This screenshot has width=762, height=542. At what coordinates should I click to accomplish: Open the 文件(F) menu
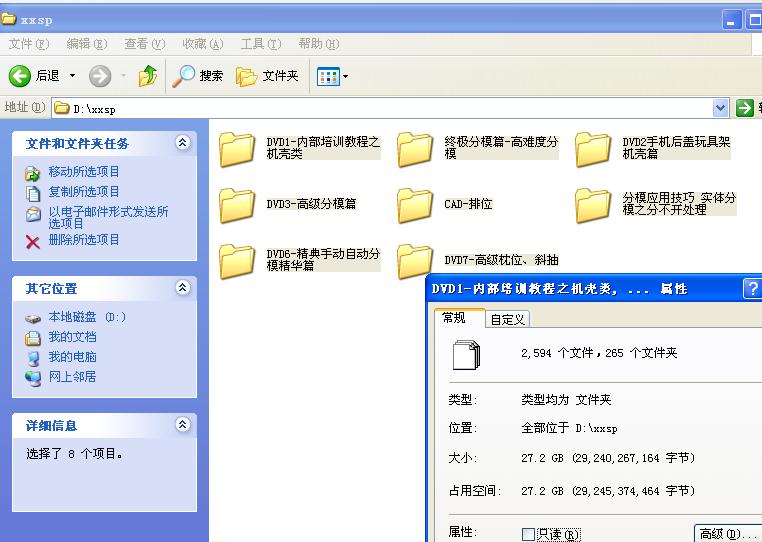(x=29, y=44)
